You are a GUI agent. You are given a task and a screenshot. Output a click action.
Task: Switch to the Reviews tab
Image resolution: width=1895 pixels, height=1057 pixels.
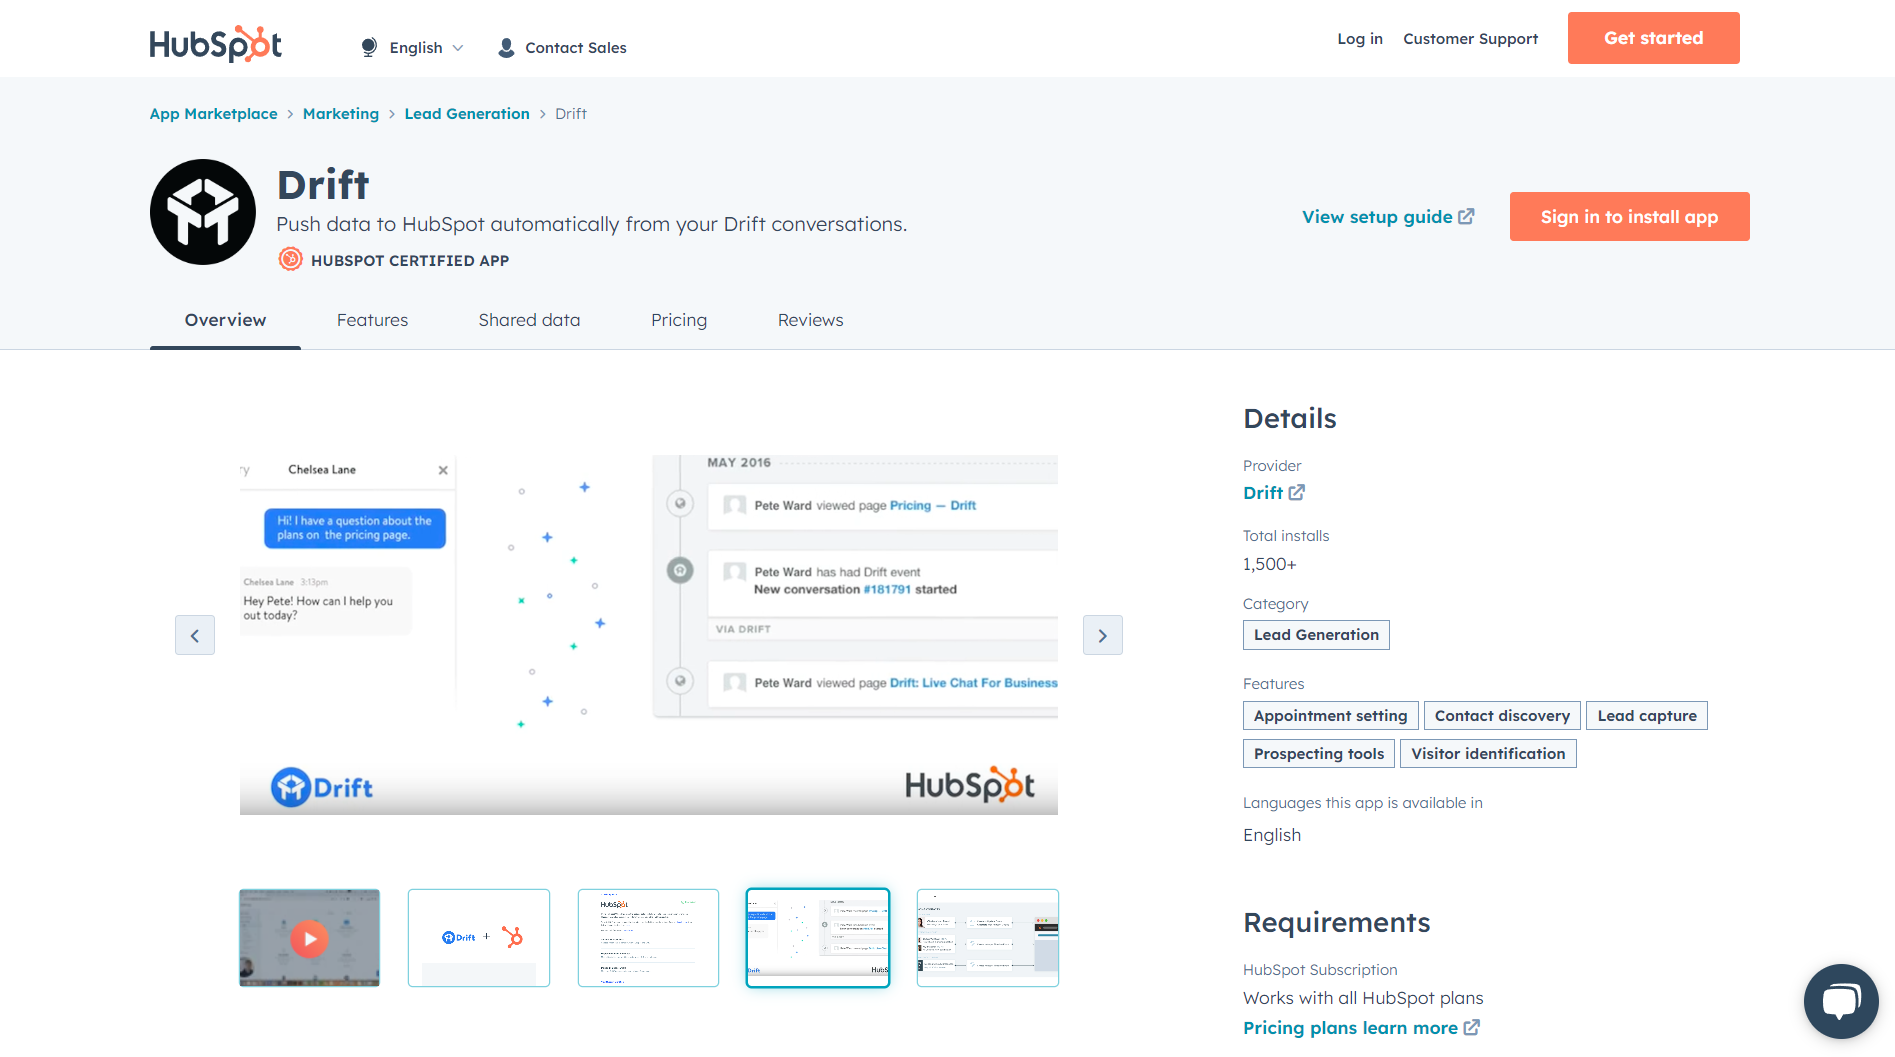tap(810, 320)
